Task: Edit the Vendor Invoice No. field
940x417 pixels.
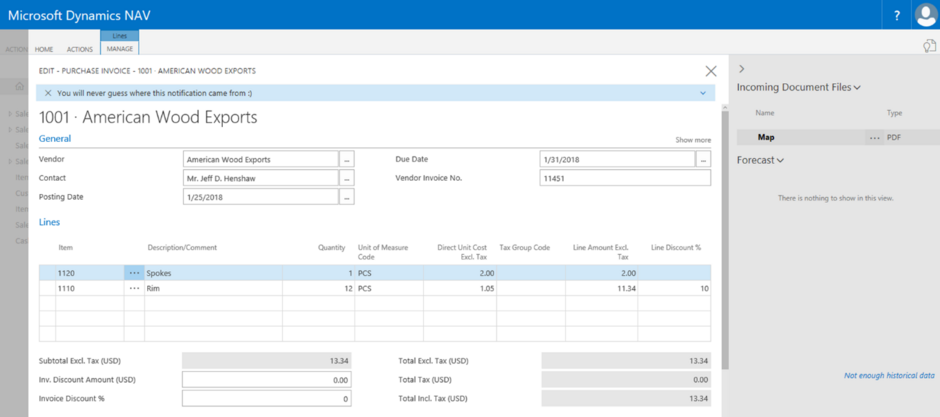Action: pos(625,178)
